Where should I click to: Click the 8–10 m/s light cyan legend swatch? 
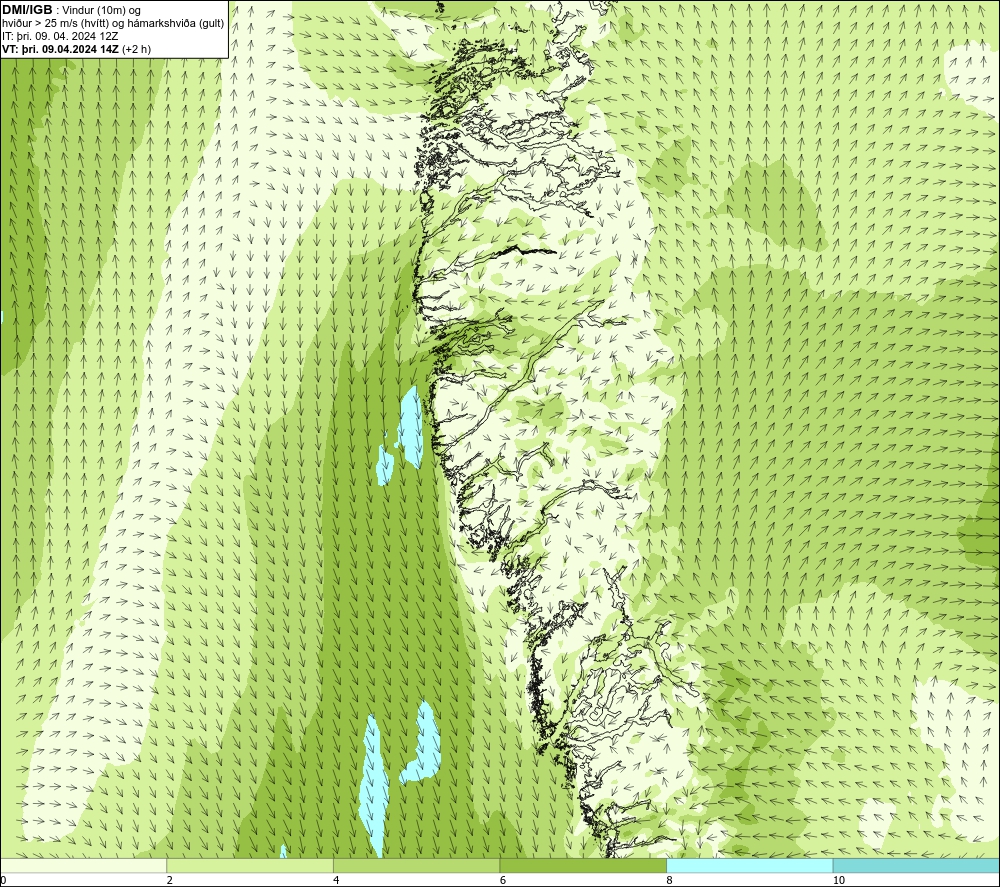[x=749, y=865]
